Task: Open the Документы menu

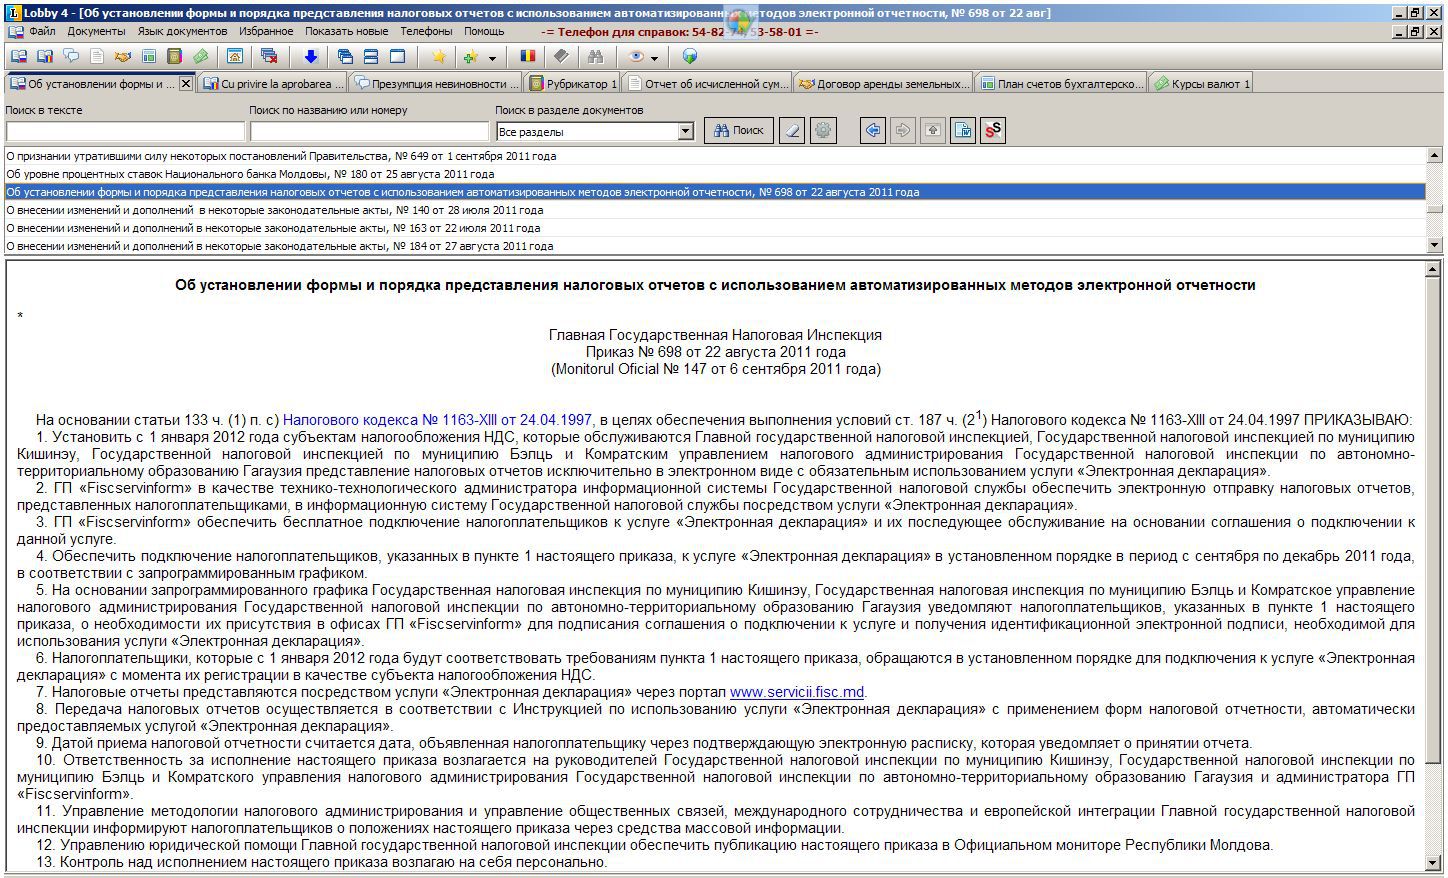Action: tap(97, 31)
